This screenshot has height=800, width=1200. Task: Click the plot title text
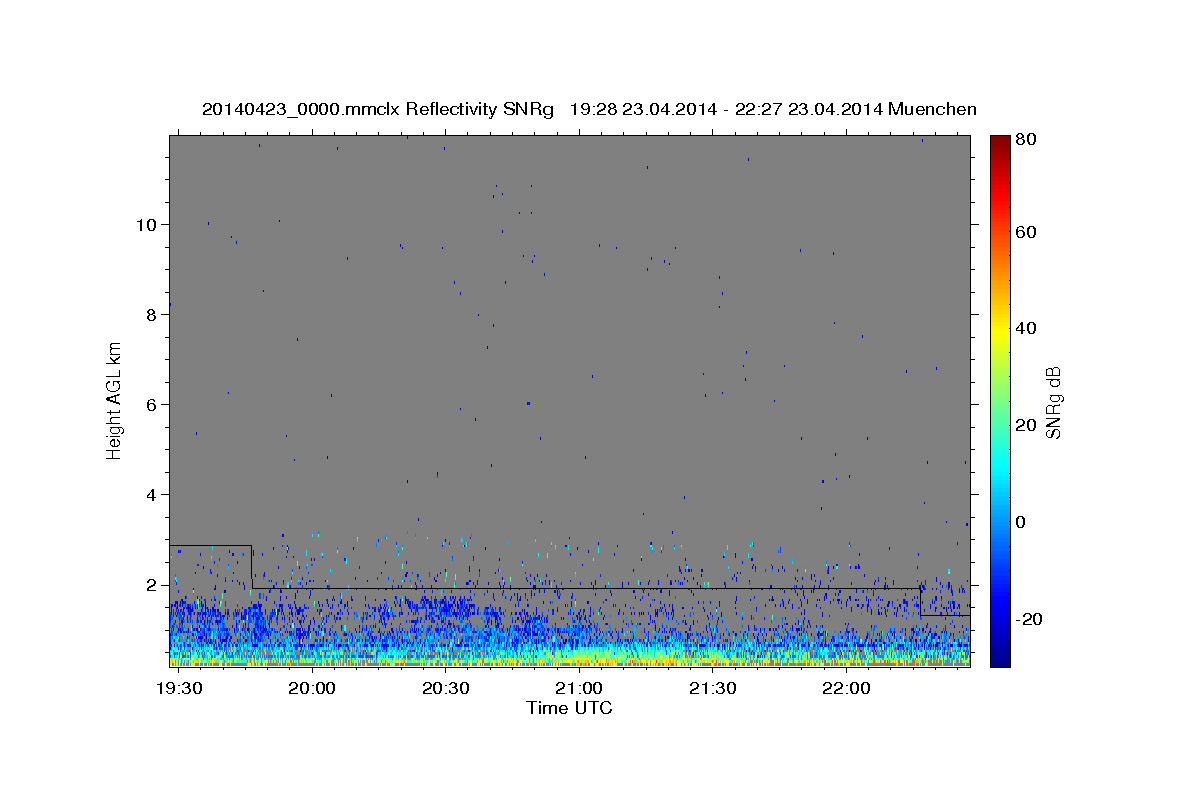[x=589, y=109]
